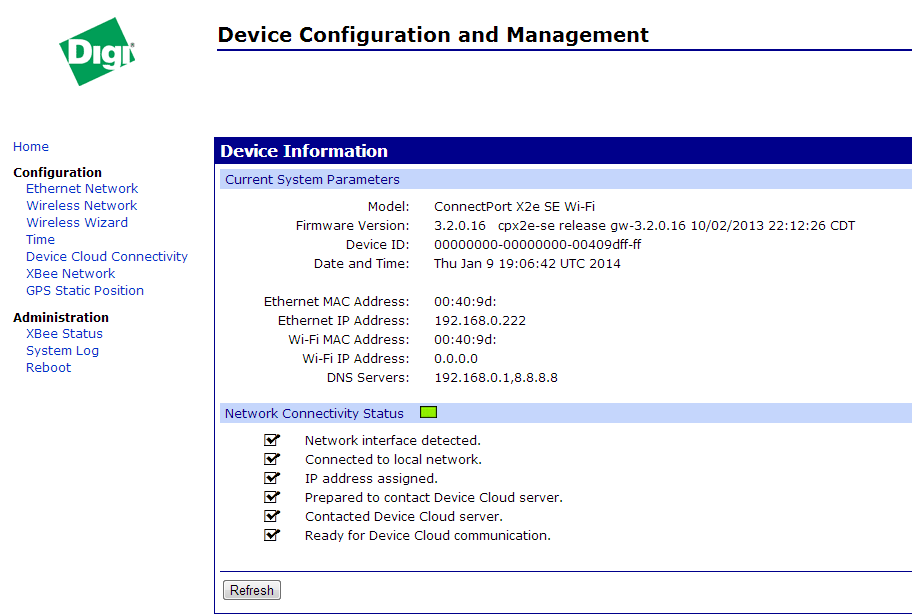Launch the Wireless Wizard
Viewport: 912px width, 616px height.
coord(77,223)
